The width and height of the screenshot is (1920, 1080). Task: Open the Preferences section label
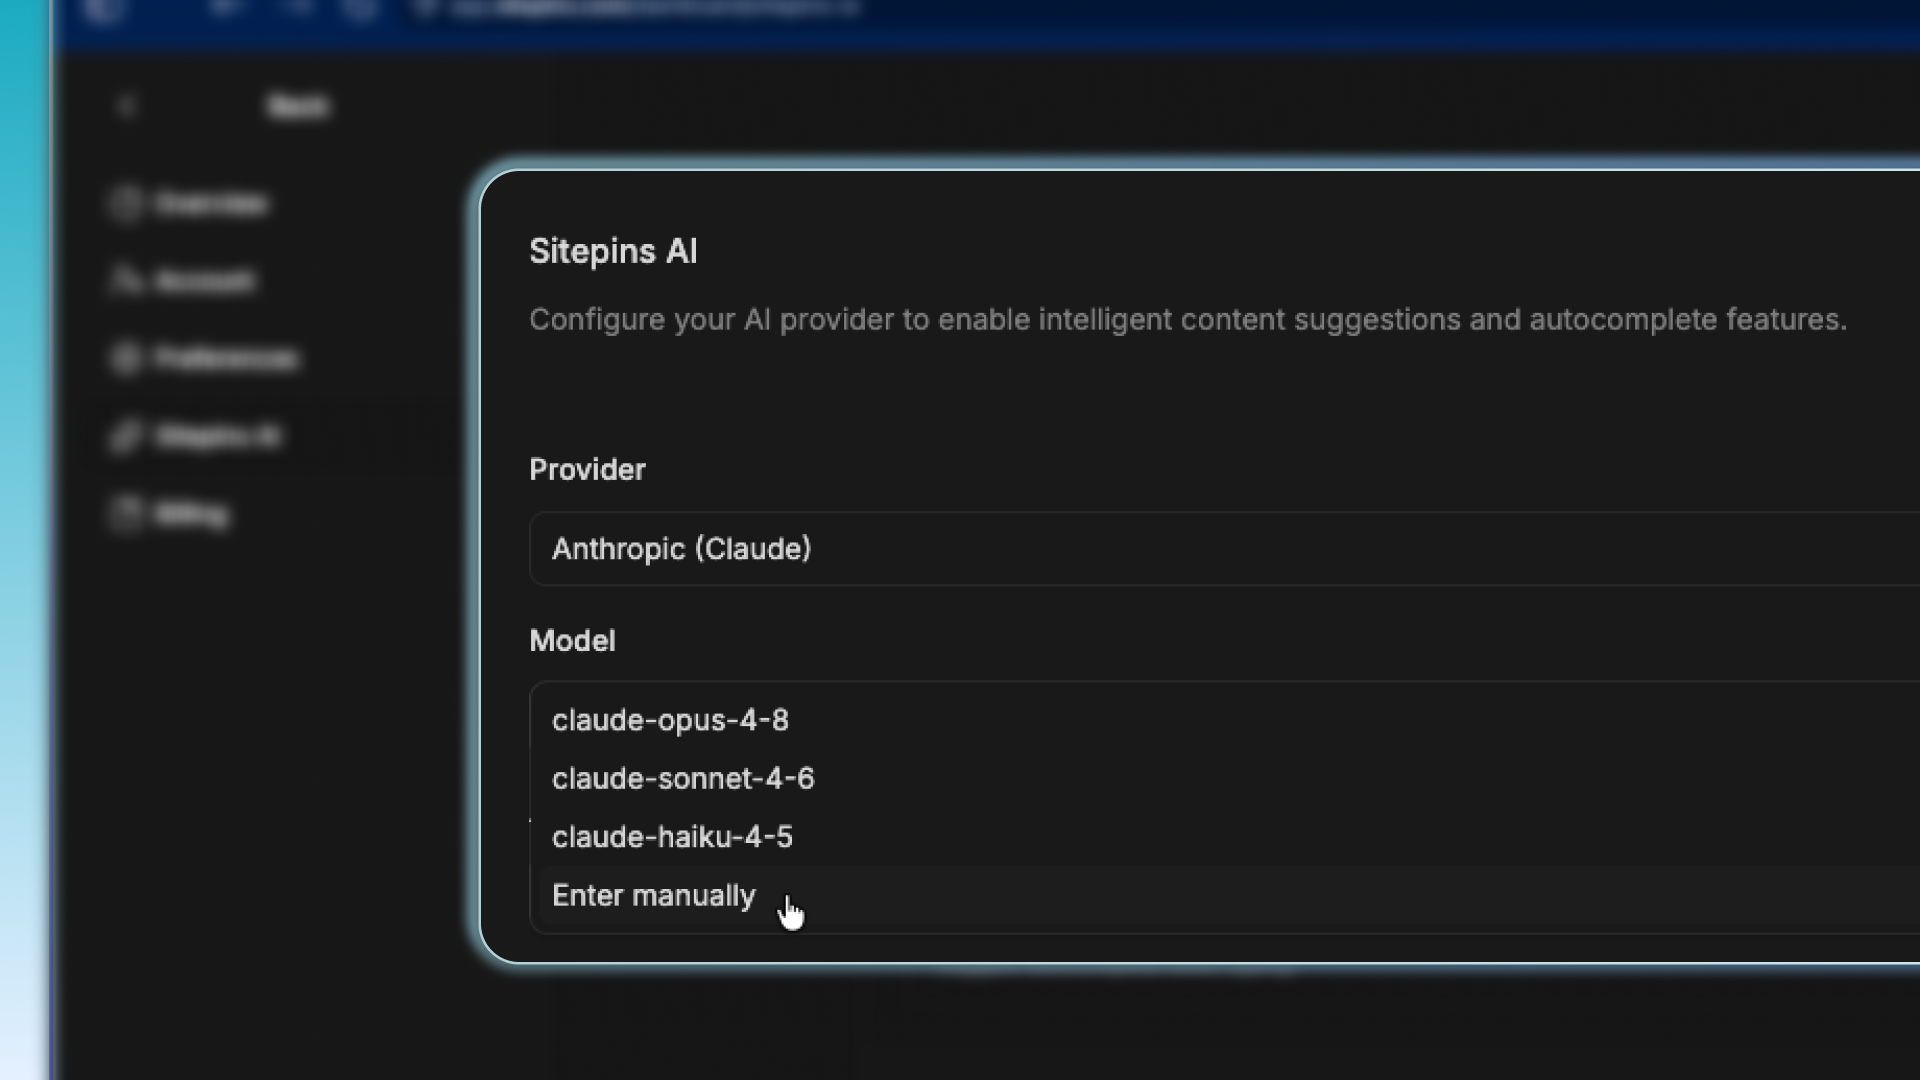pyautogui.click(x=227, y=359)
